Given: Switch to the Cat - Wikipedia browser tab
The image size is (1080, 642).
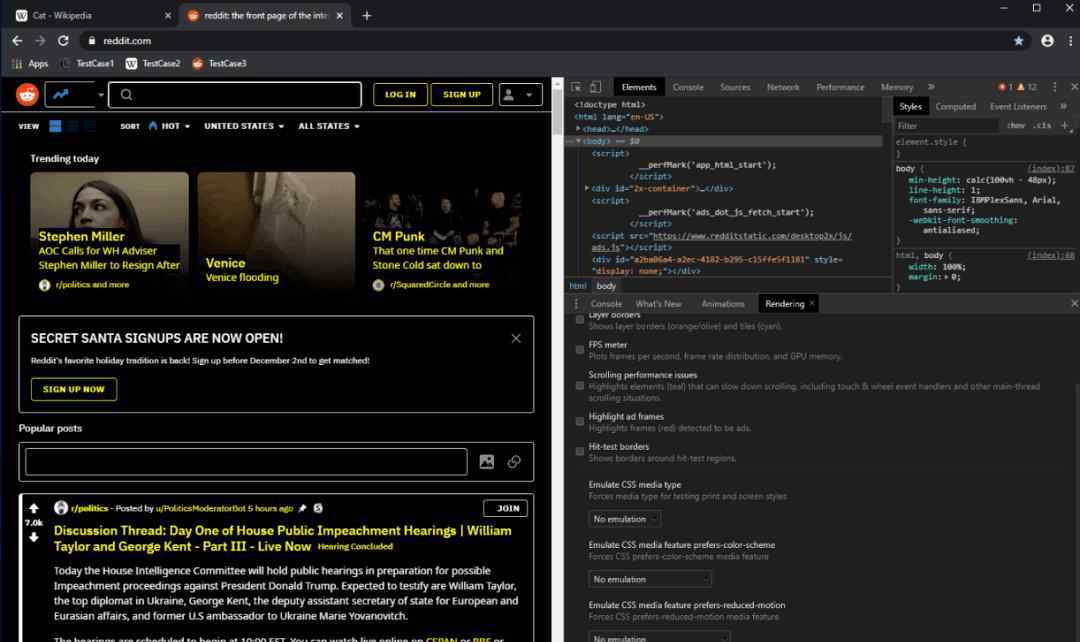Looking at the screenshot, I should [x=93, y=15].
